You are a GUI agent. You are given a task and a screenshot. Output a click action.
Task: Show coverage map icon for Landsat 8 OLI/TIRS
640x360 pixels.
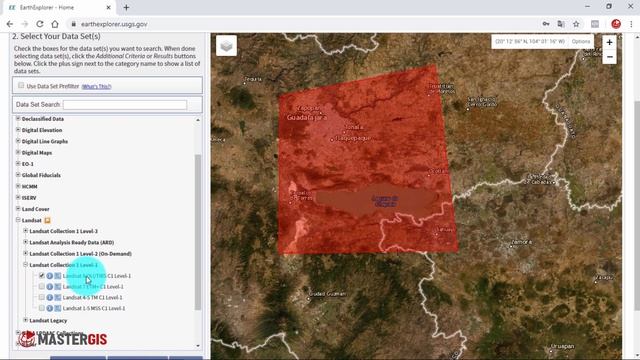click(x=58, y=276)
